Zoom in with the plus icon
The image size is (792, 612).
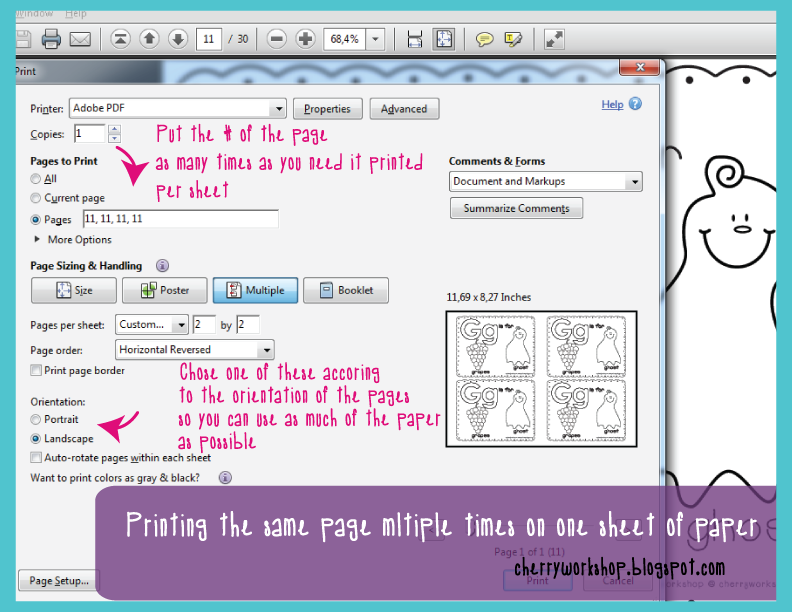[306, 39]
